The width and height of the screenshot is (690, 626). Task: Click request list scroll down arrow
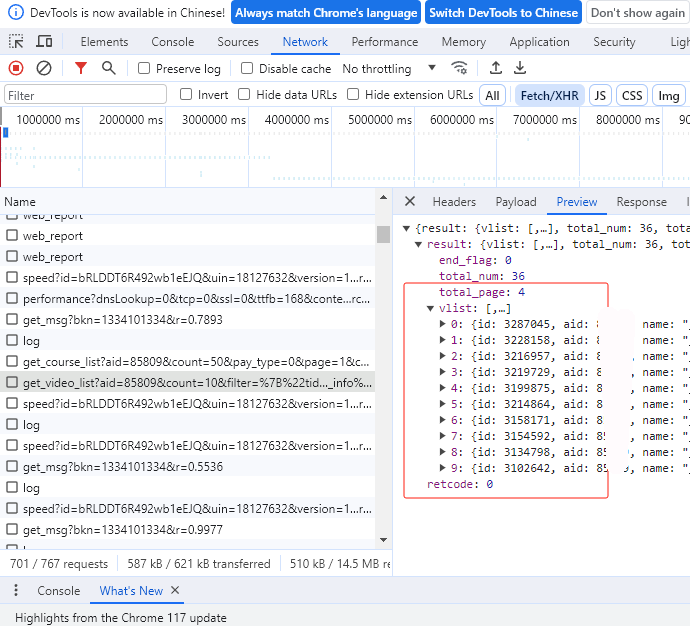(x=383, y=540)
